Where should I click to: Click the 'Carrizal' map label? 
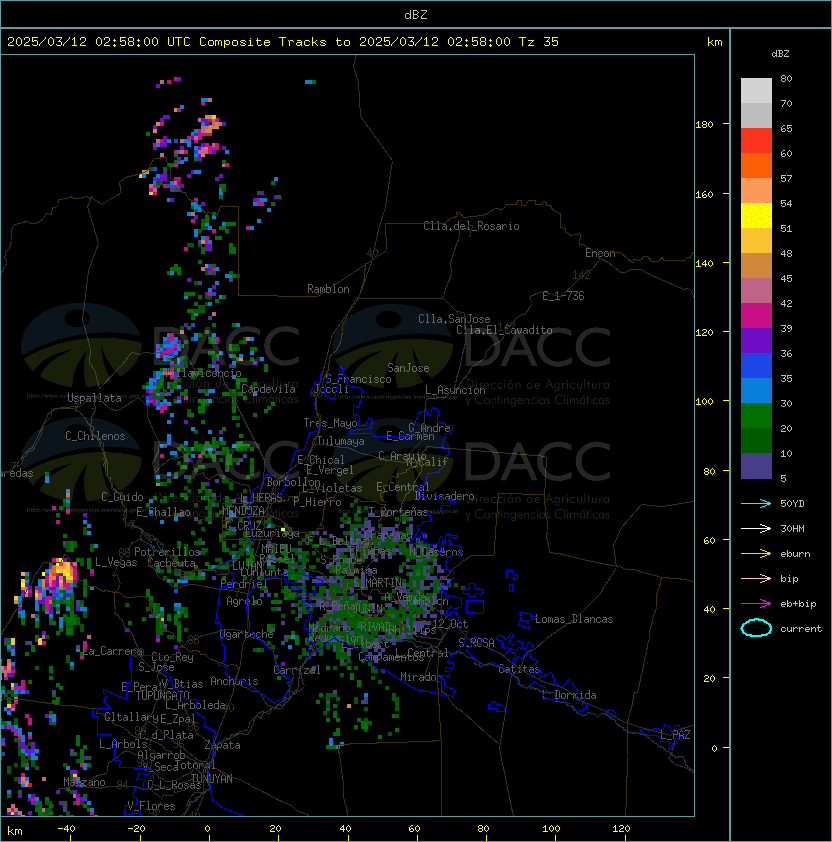pyautogui.click(x=297, y=670)
